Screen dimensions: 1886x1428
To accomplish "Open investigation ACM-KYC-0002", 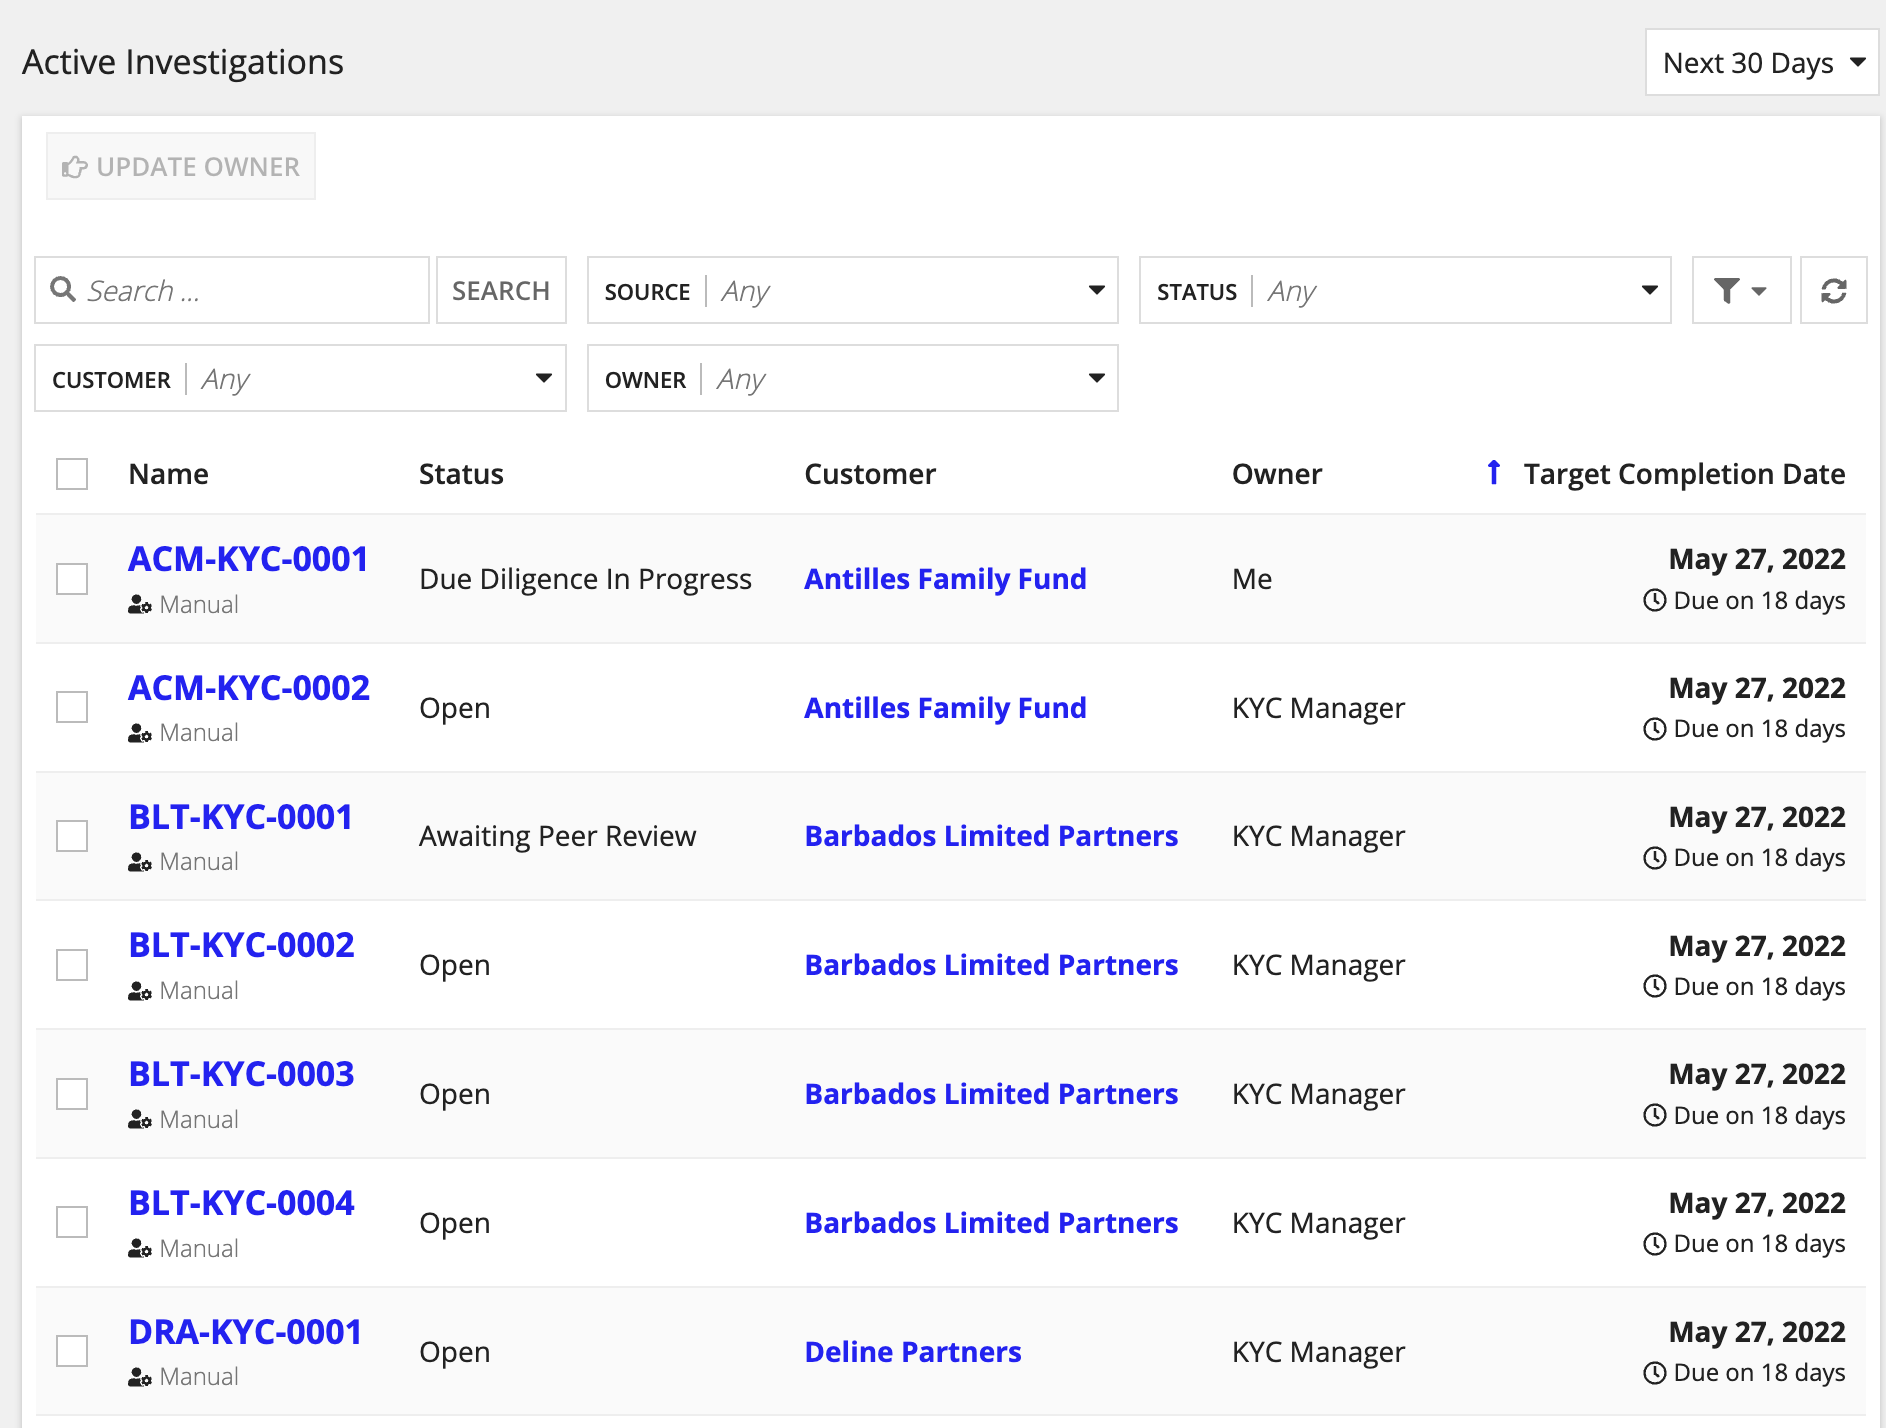I will pos(249,688).
